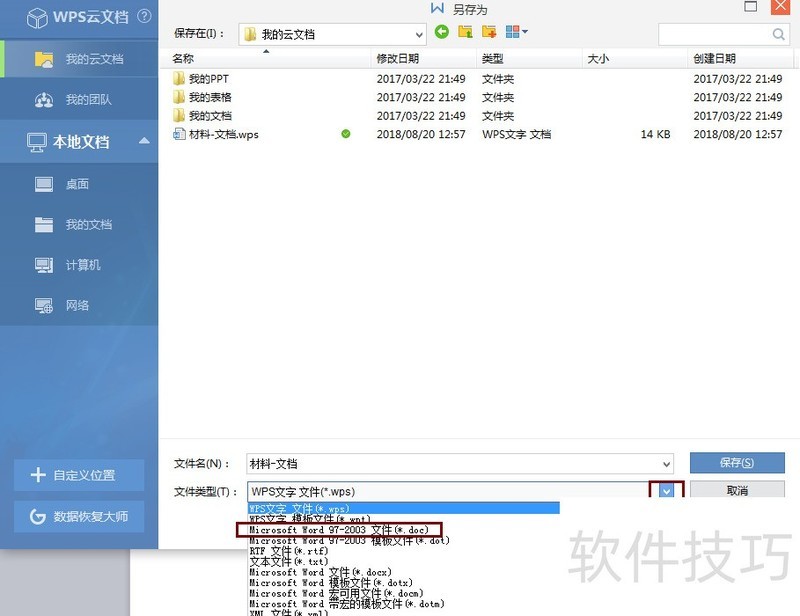
Task: Open the view mode menu icon
Action: click(x=516, y=32)
